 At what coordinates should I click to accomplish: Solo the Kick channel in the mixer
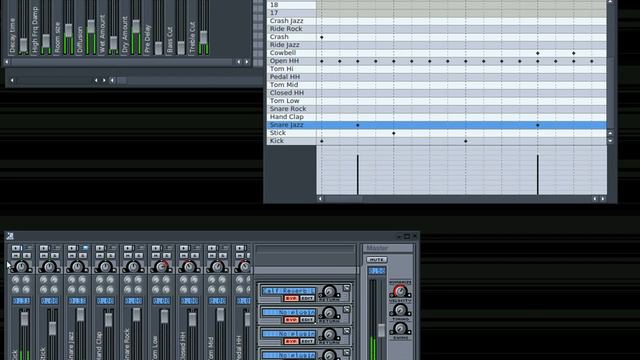(x=27, y=256)
